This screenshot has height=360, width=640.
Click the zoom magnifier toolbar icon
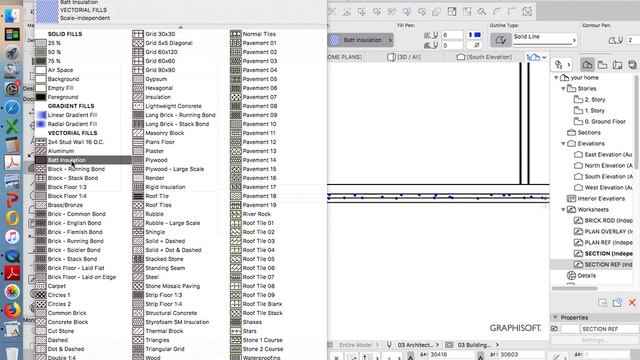[482, 11]
